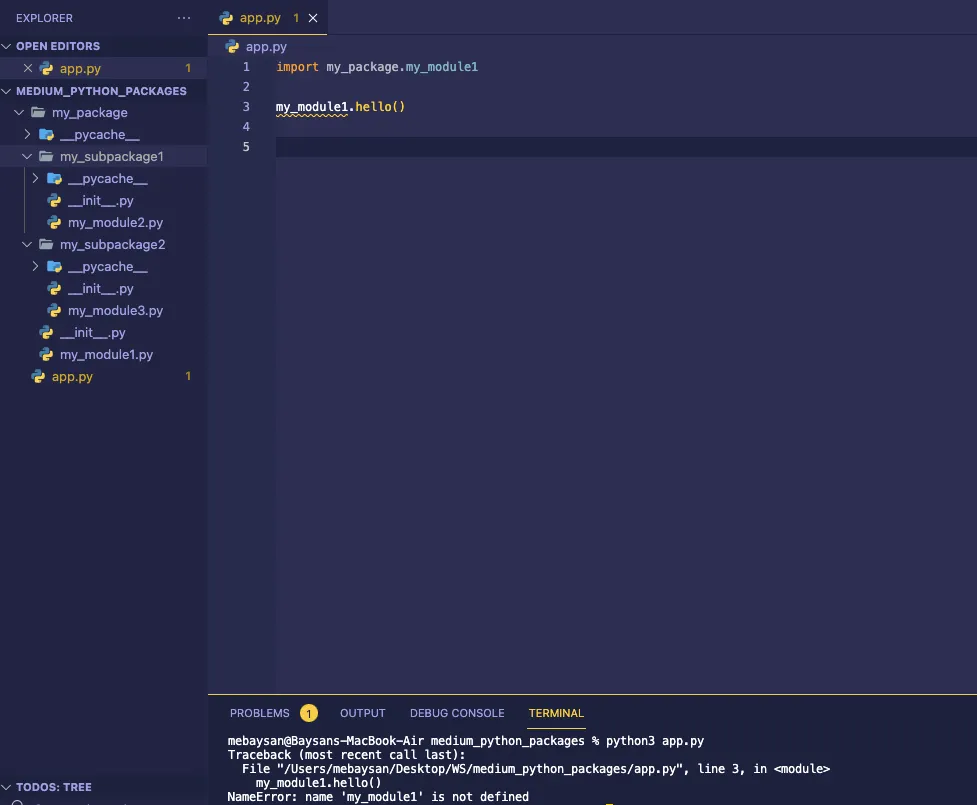Click Python icon beside my_module2.py
Screen dimensions: 977x805
tap(55, 222)
